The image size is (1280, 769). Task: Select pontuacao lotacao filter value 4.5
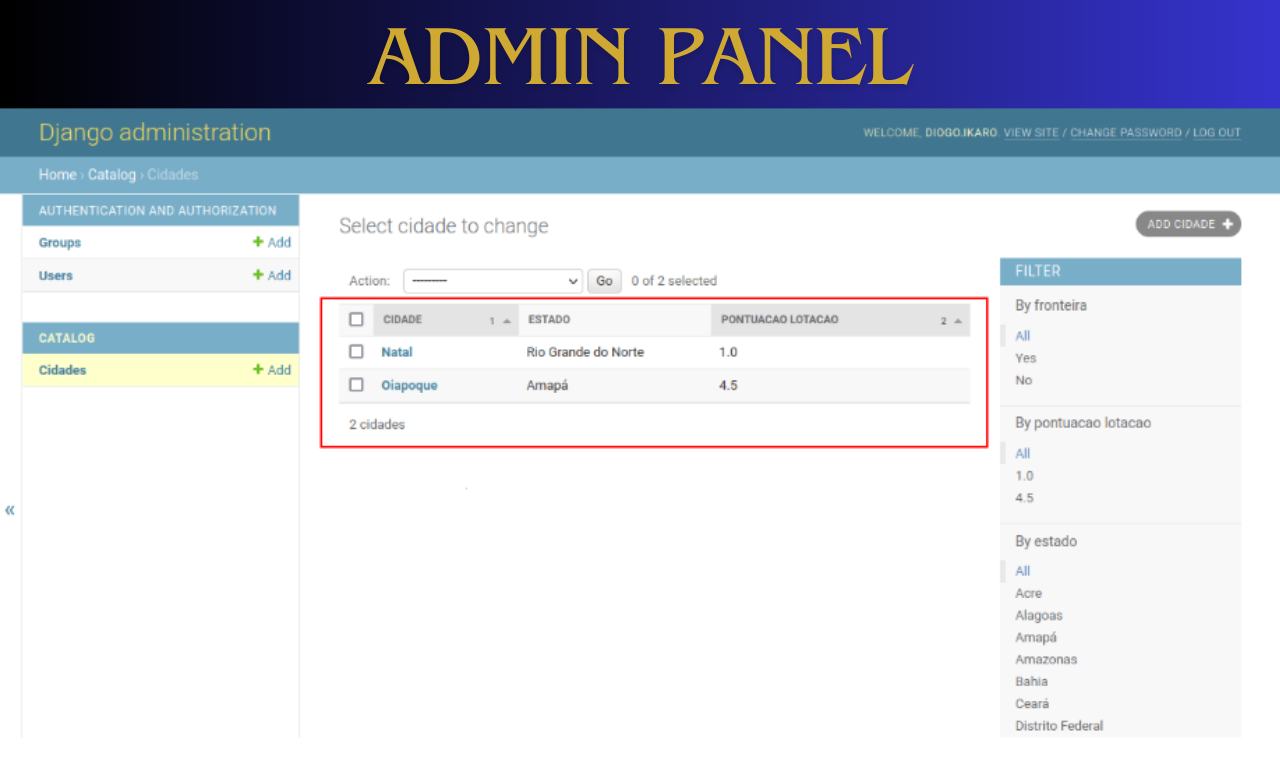click(x=1023, y=497)
